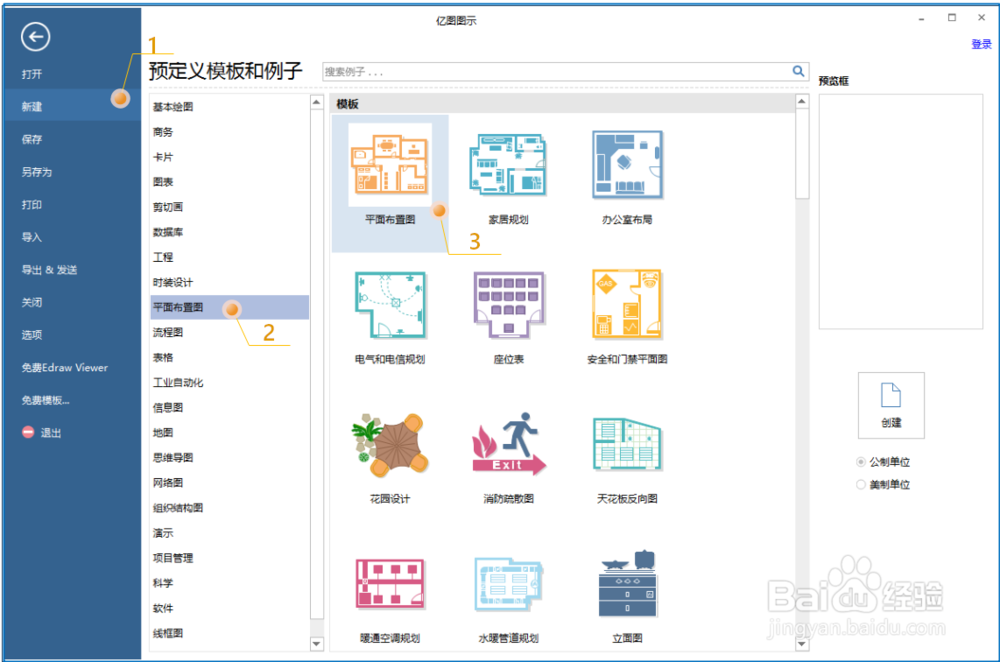This screenshot has width=1000, height=662.
Task: Click the 创建 create document button
Action: click(891, 406)
